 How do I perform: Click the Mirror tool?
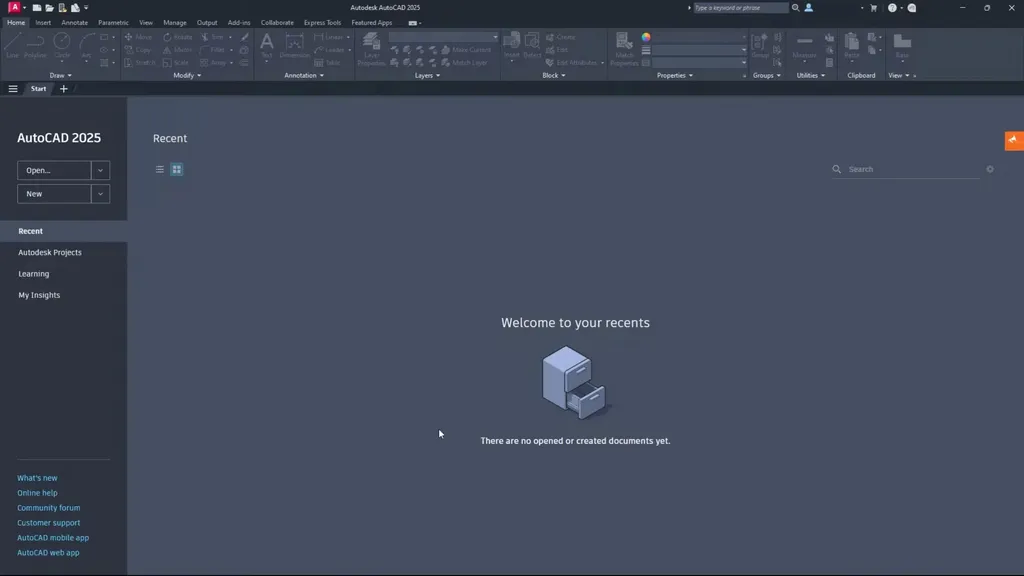[x=178, y=50]
